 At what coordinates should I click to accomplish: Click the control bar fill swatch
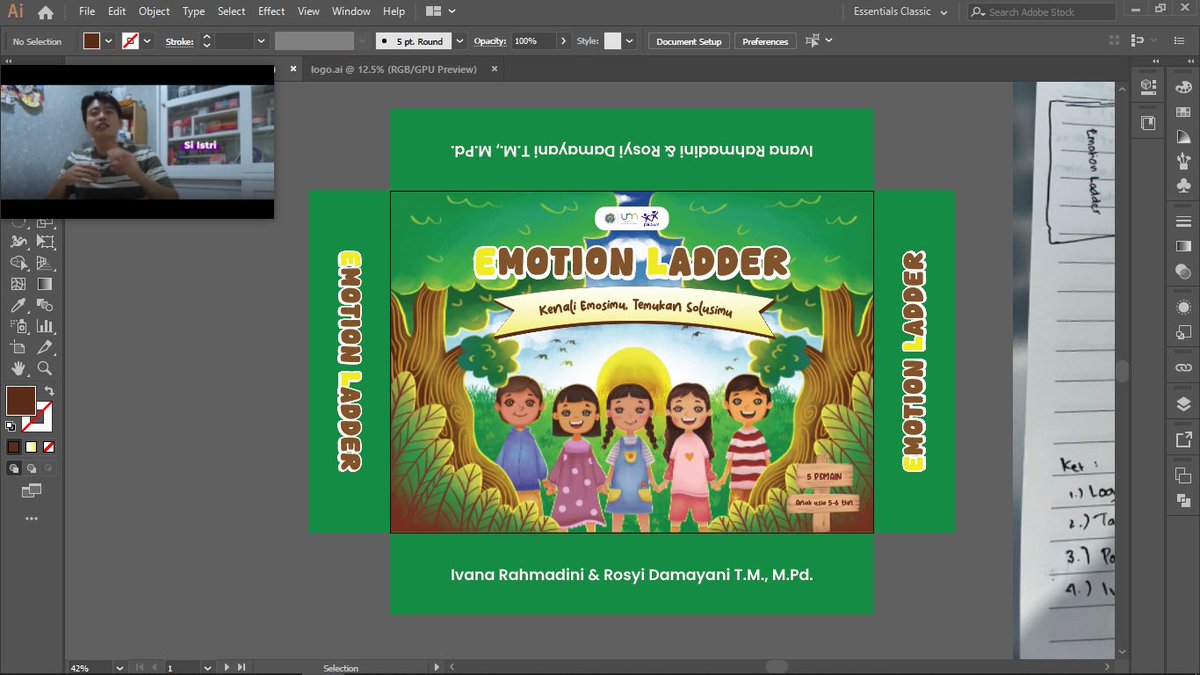(92, 41)
